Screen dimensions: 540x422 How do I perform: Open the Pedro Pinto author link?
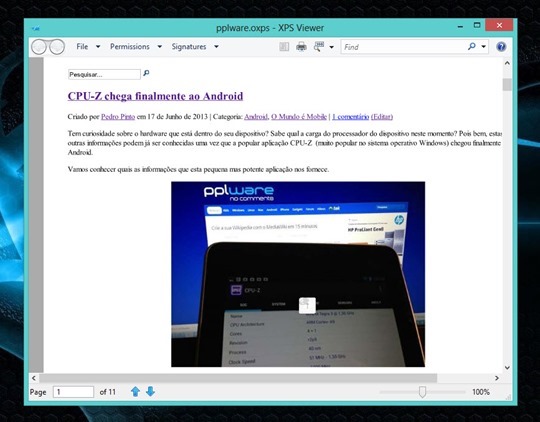pos(118,116)
